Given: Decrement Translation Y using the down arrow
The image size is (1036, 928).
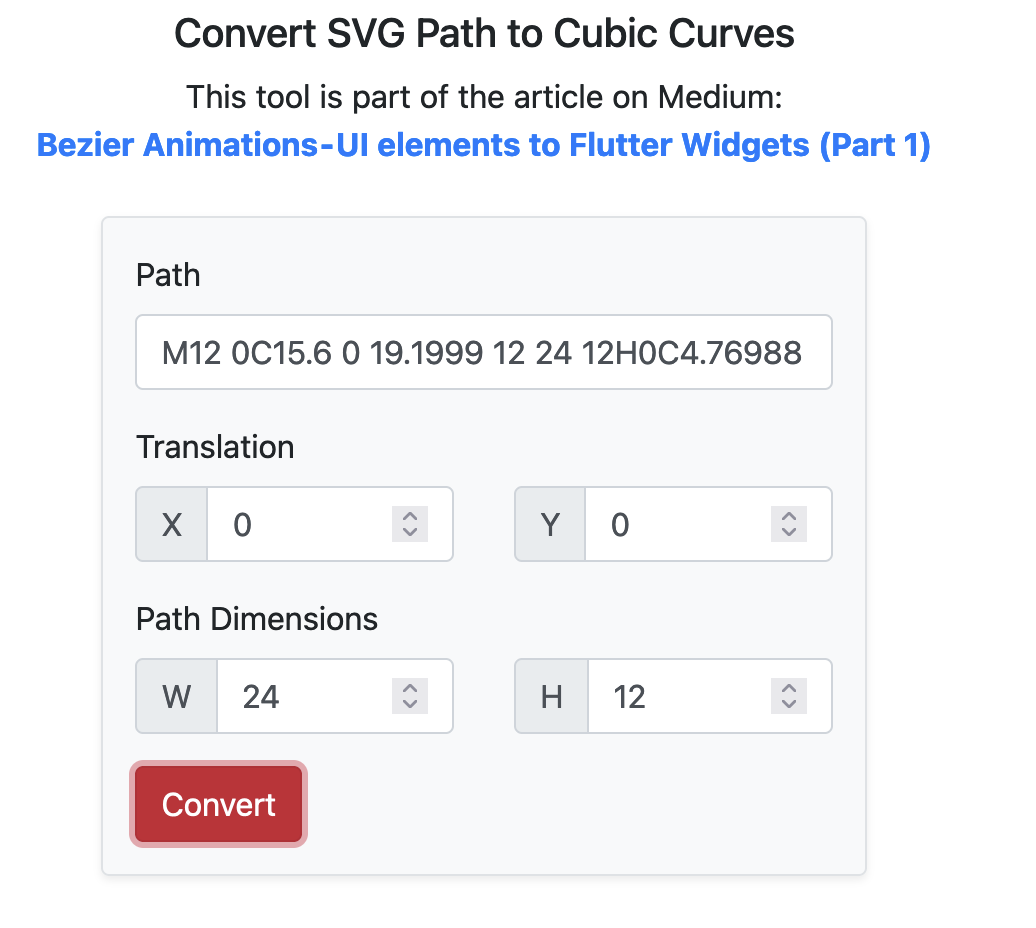Looking at the screenshot, I should coord(788,532).
